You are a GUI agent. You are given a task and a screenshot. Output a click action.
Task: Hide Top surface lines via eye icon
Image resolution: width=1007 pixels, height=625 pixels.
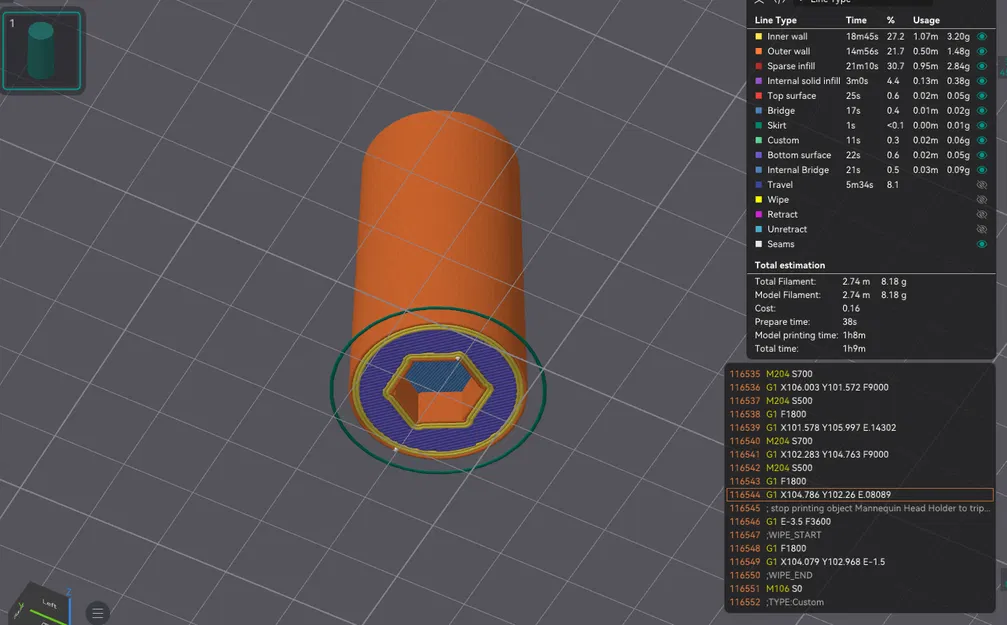click(x=981, y=96)
